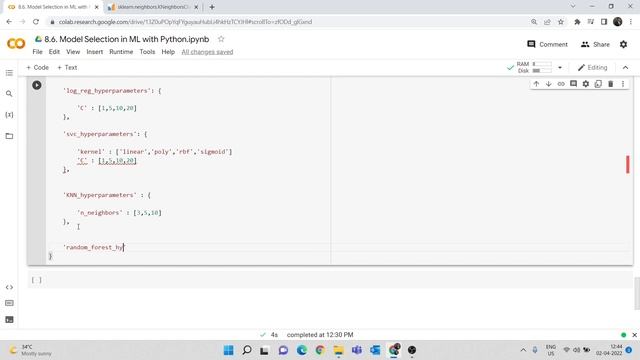Open more cell actions menu
Screen dimensions: 640x360
click(623, 84)
